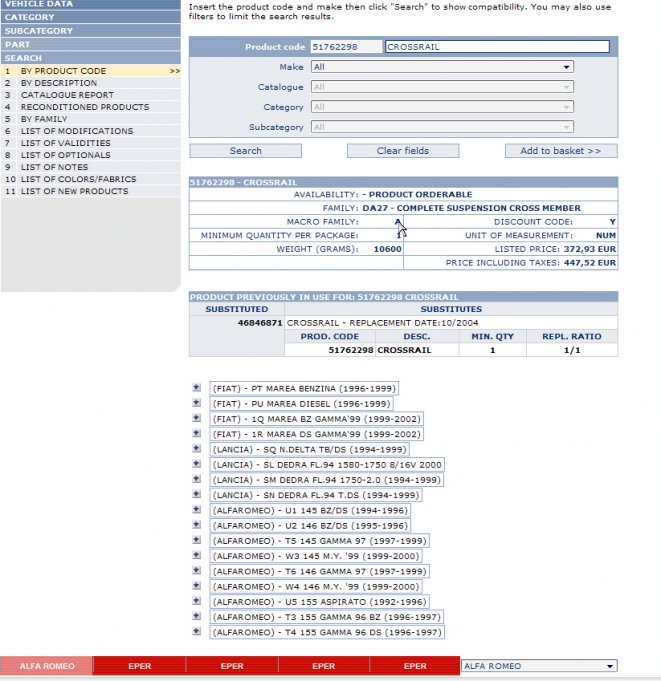Click the double-arrow next to BY PRODUCT CODE
This screenshot has height=681, width=661.
(174, 72)
